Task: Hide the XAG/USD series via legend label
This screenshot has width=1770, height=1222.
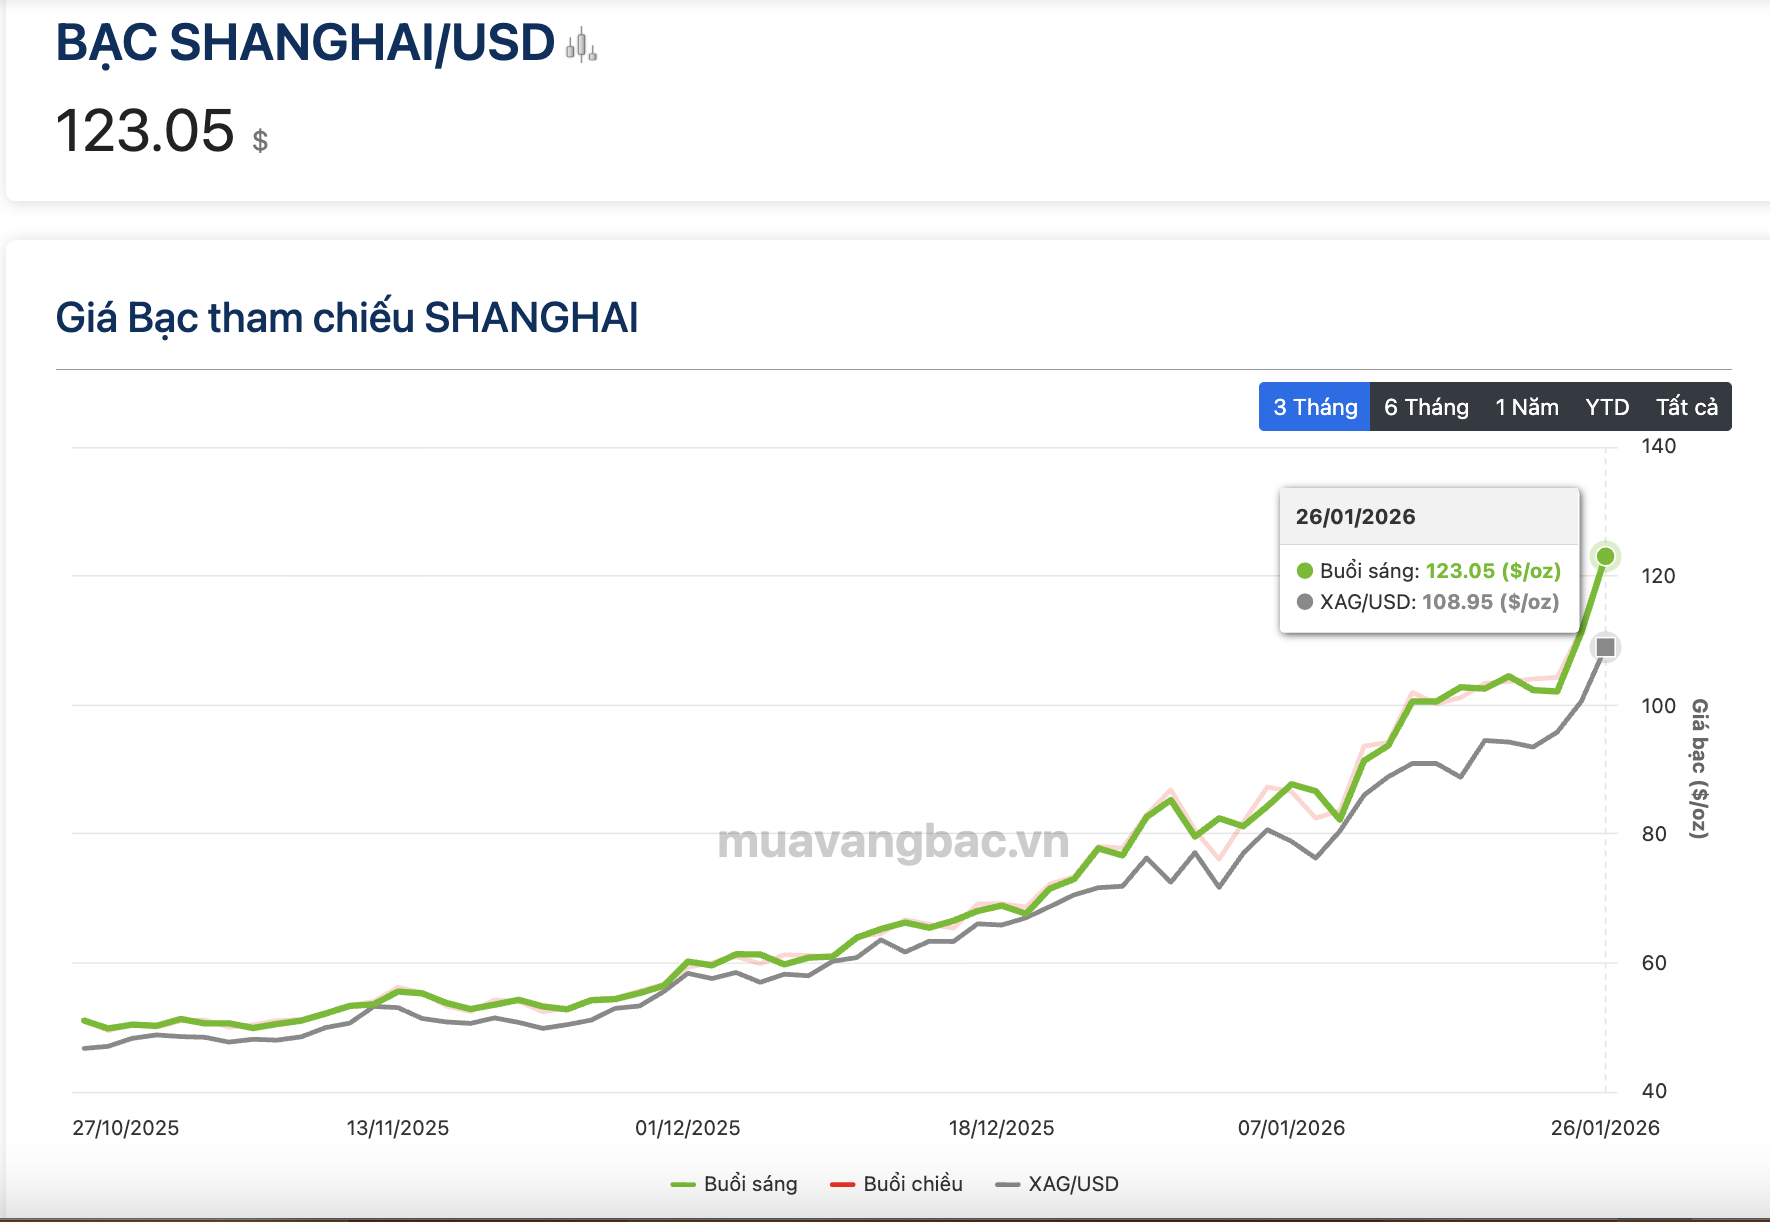Action: click(x=1073, y=1184)
